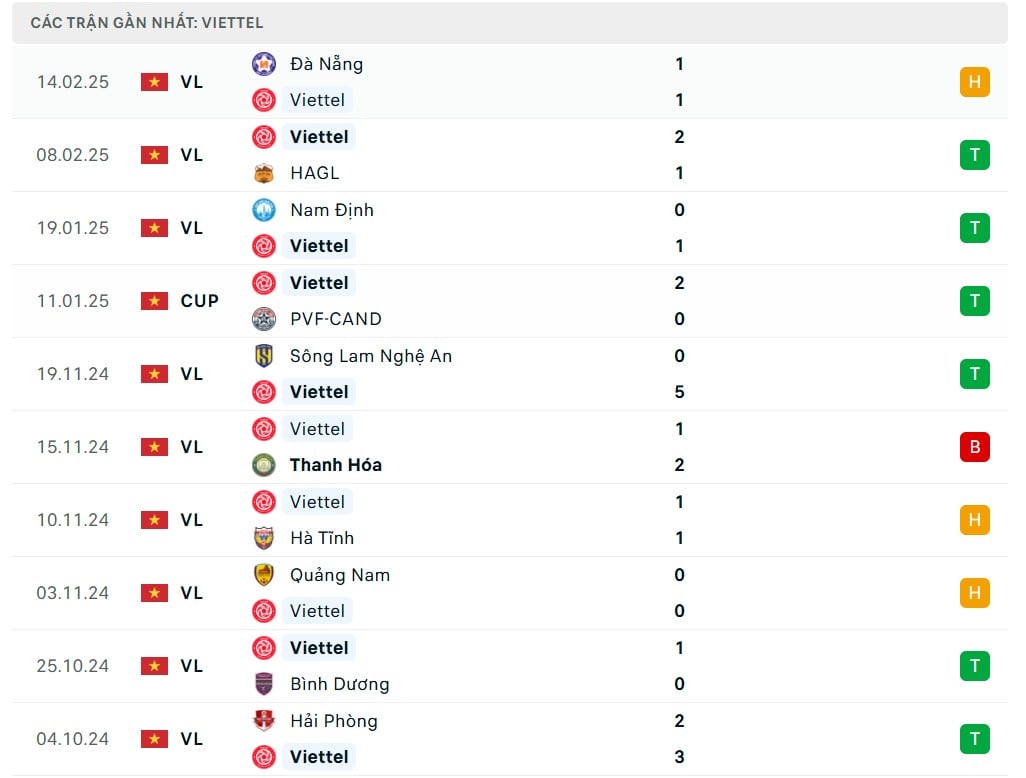Click the Thanh Hóa club badge
Viewport: 1026px width, 778px height.
click(264, 465)
